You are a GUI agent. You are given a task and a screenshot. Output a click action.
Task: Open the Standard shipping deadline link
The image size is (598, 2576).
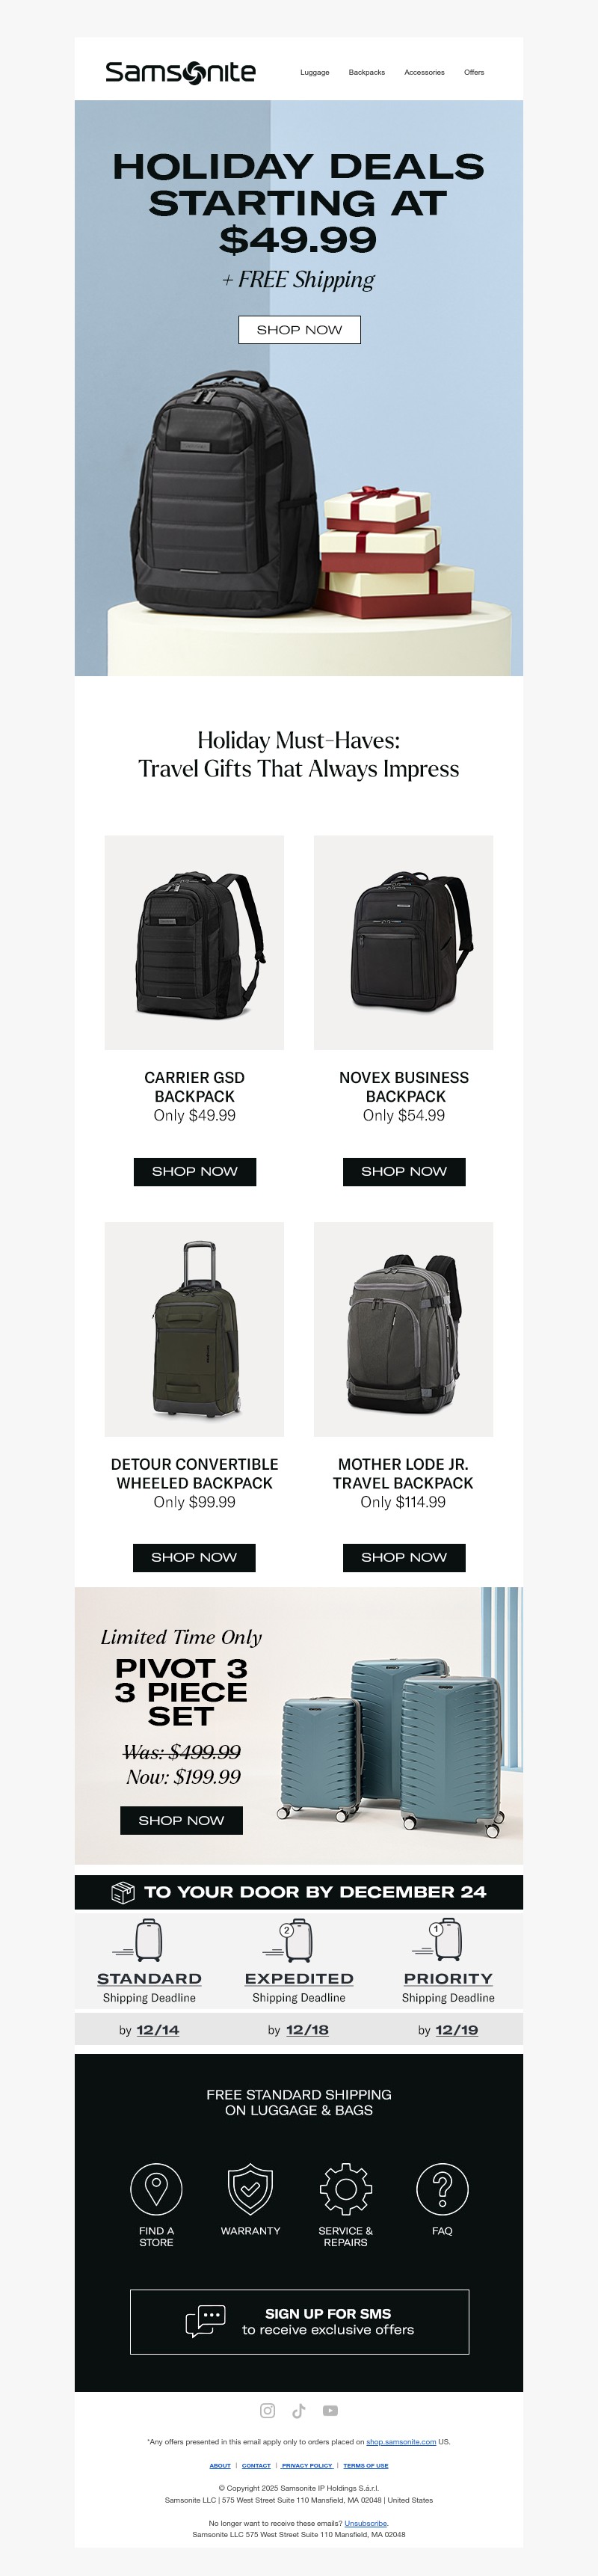pos(149,1978)
